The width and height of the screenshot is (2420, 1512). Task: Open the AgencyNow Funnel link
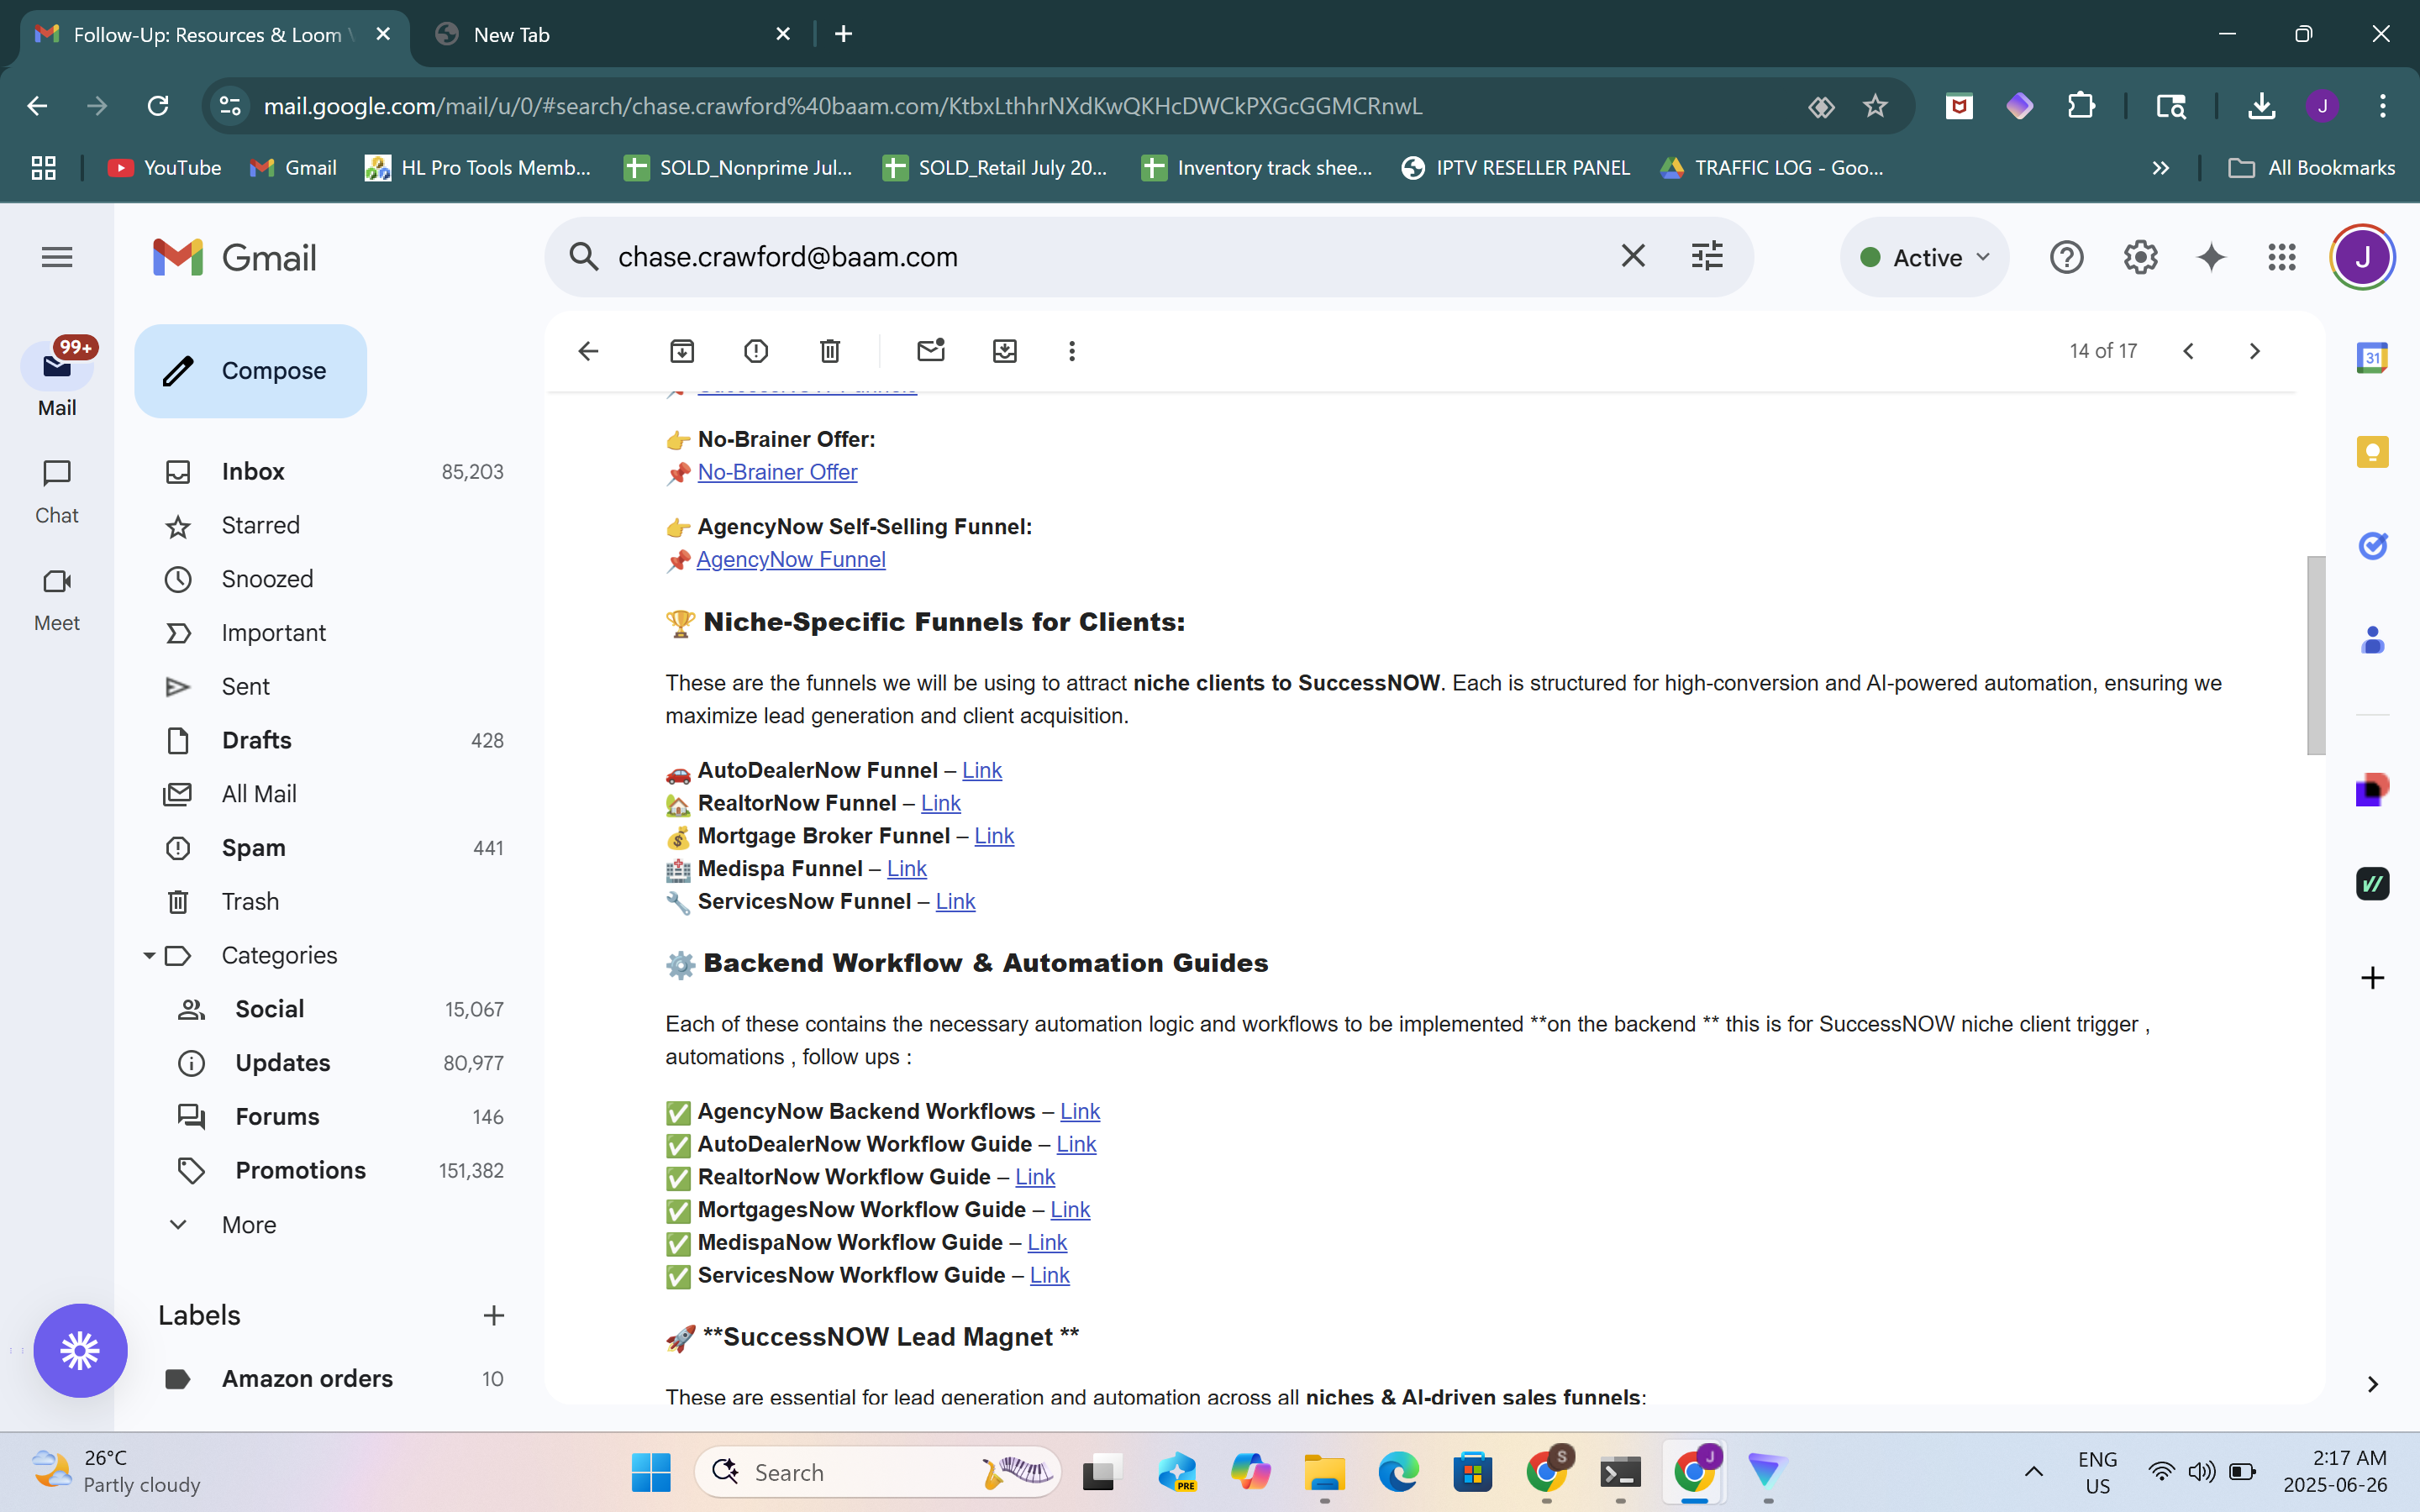click(791, 560)
